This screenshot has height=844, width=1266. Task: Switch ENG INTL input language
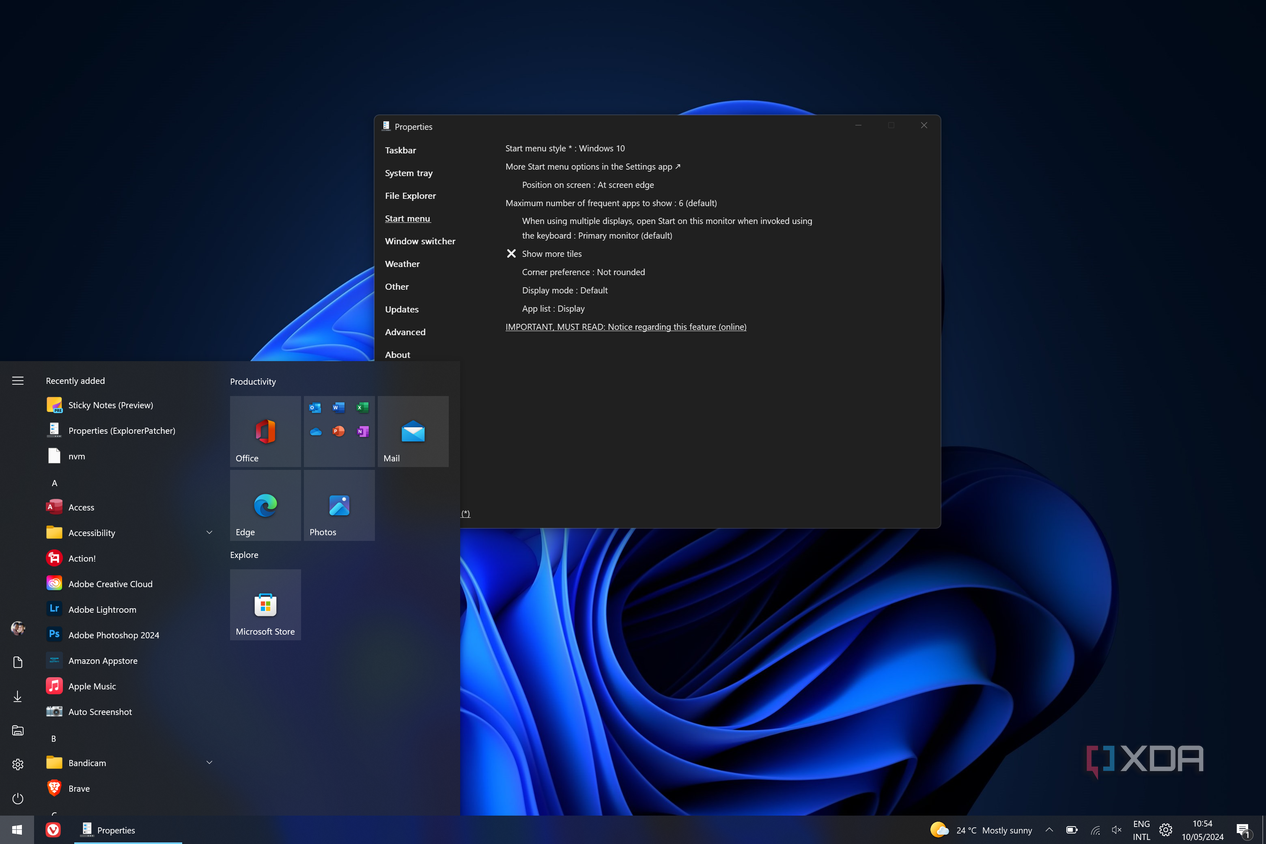tap(1141, 830)
